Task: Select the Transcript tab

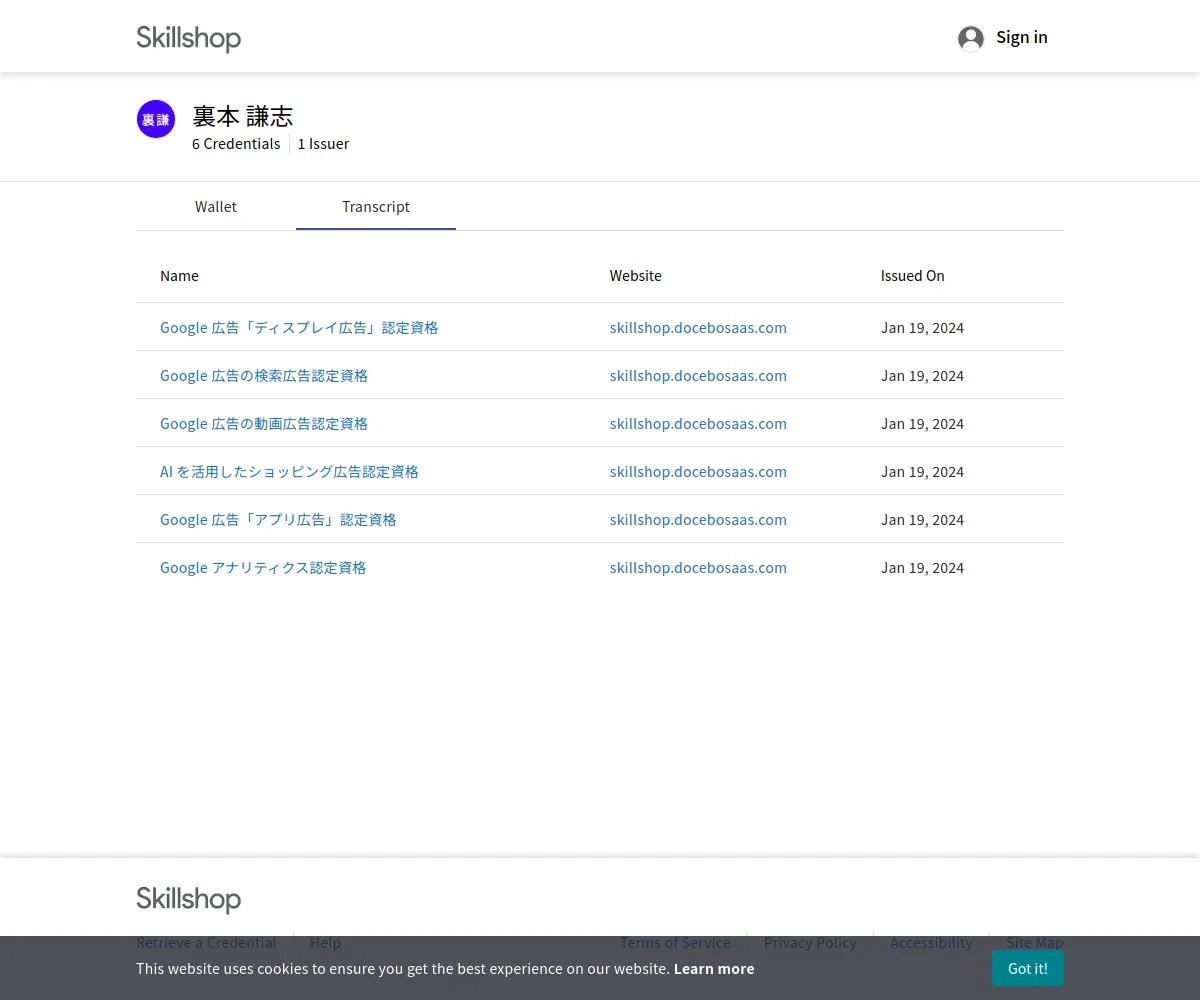Action: click(x=376, y=206)
